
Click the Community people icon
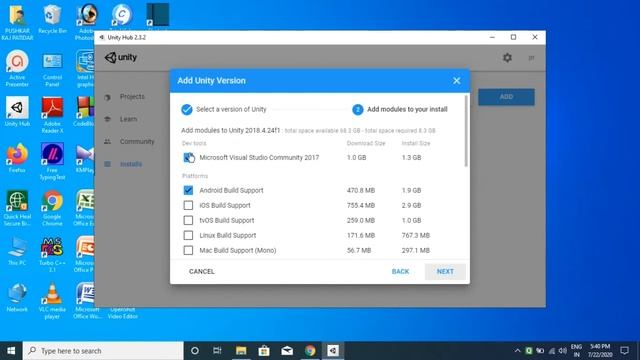pyautogui.click(x=107, y=142)
